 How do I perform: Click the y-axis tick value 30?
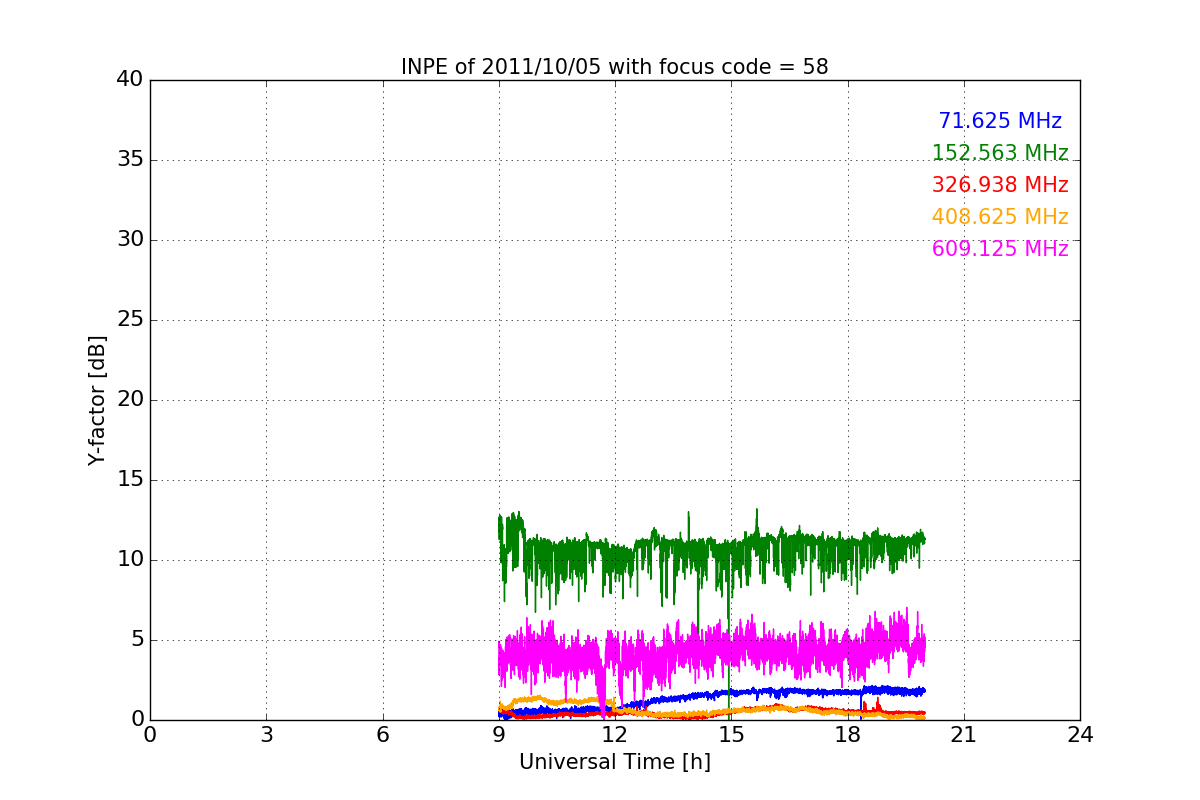pyautogui.click(x=130, y=240)
